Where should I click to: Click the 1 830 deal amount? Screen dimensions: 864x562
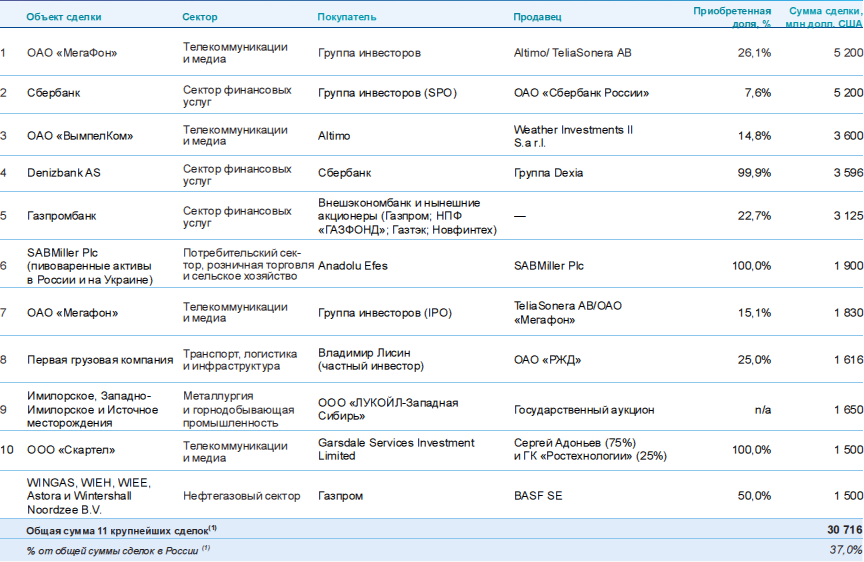848,313
